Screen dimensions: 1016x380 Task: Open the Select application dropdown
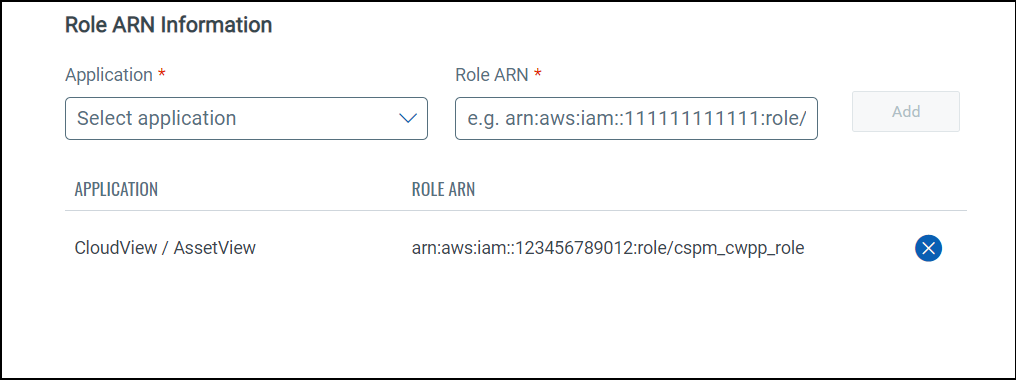coord(246,119)
